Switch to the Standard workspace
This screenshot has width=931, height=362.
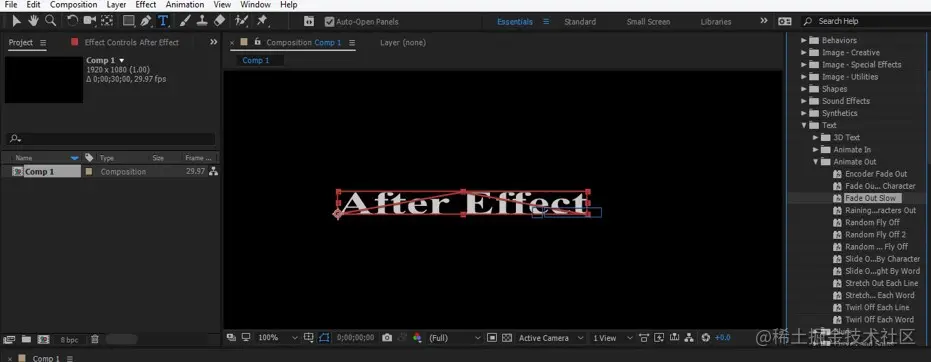click(x=580, y=21)
